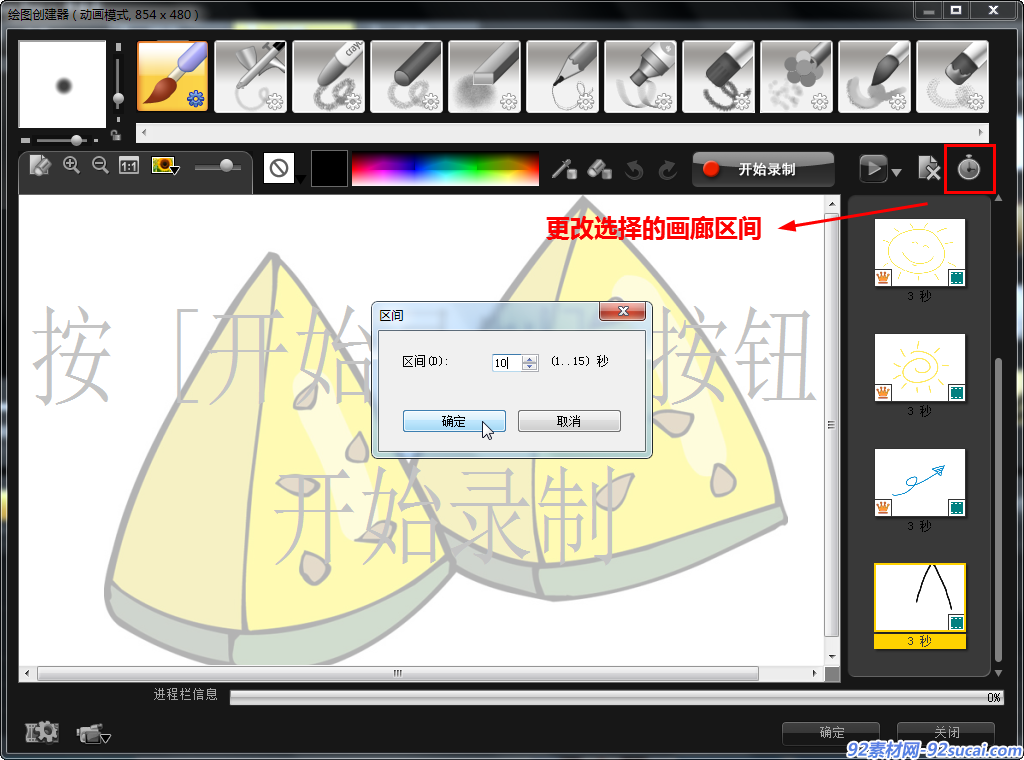This screenshot has height=760, width=1024.
Task: Click canvas vertical scrollbar down arrow
Action: 832,656
